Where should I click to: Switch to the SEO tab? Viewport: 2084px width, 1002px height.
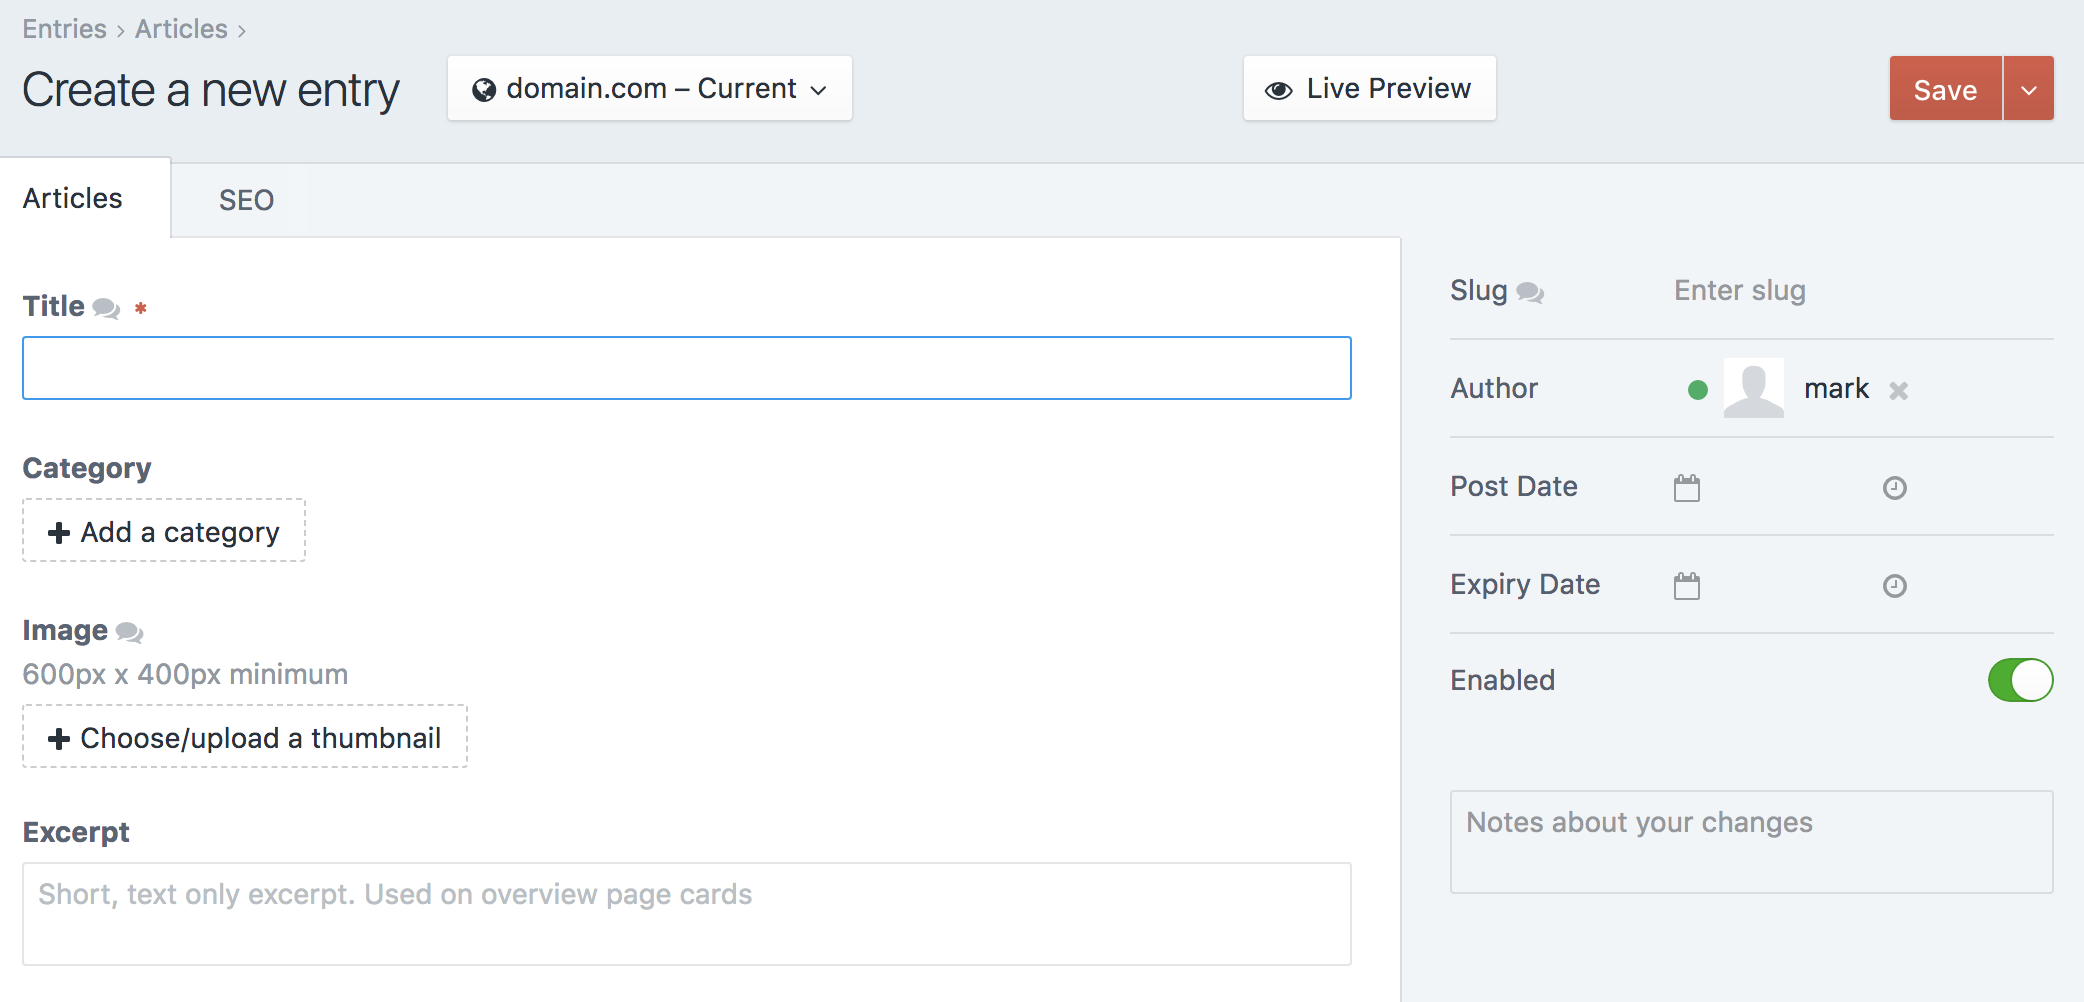pos(246,199)
